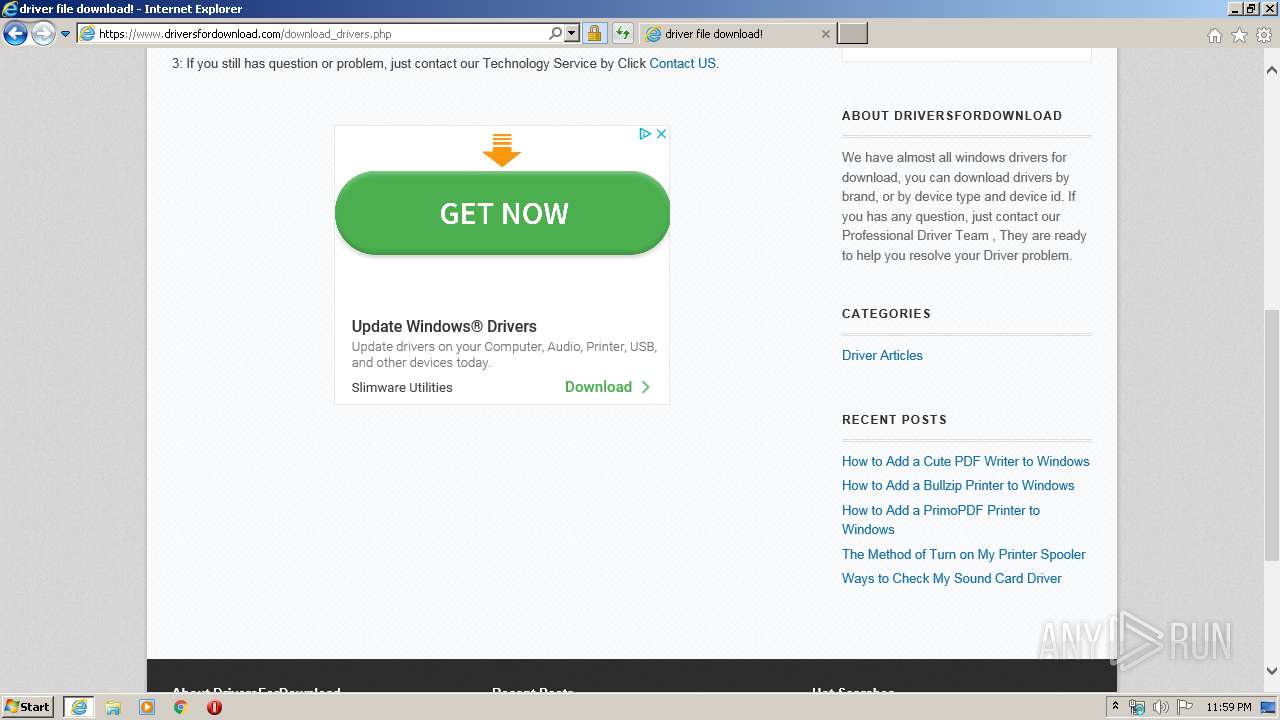Select the 'driver file download!' tab
Screen dimensions: 1280x720
click(737, 34)
